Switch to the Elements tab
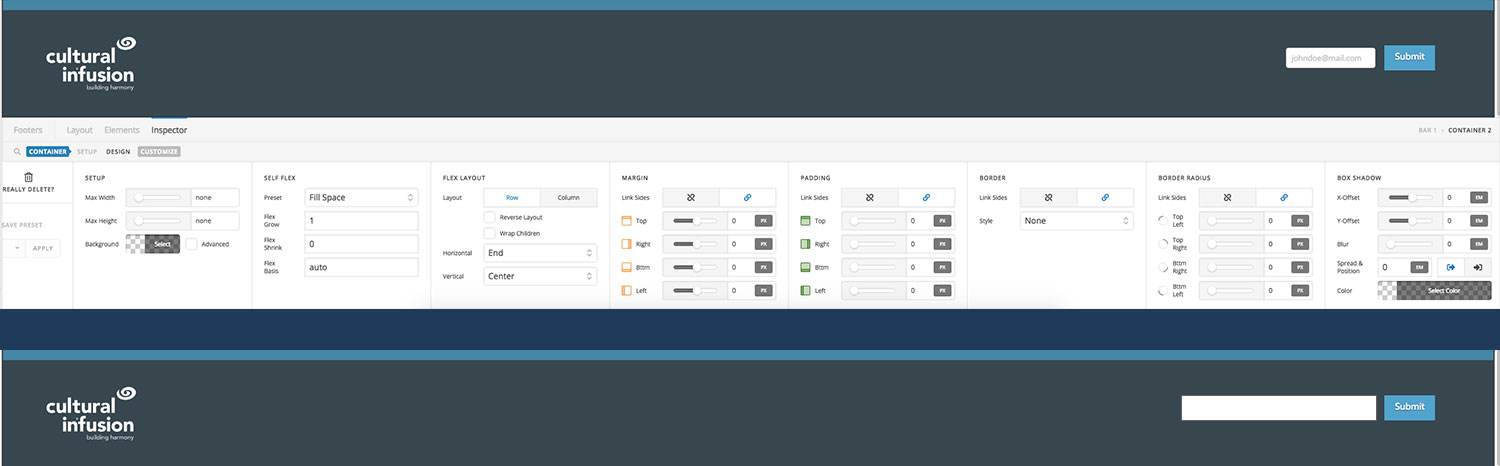The width and height of the screenshot is (1500, 466). point(122,130)
